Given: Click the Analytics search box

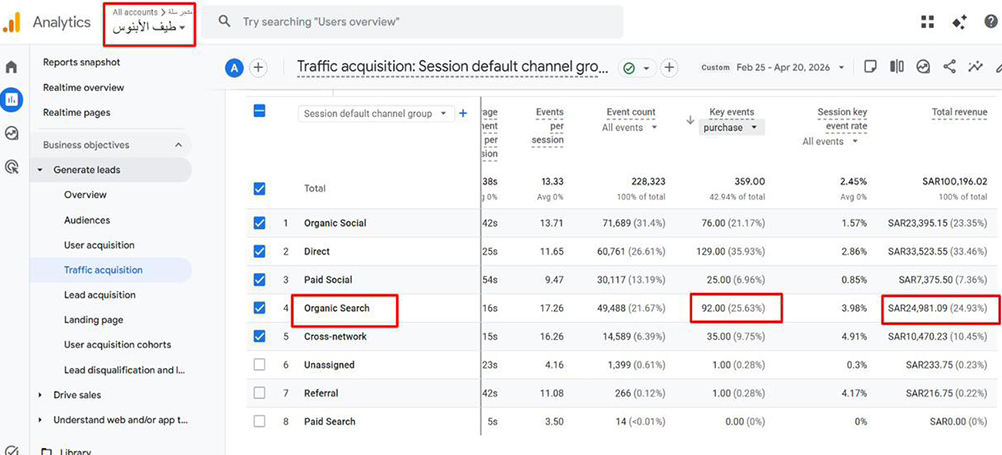Looking at the screenshot, I should [420, 22].
